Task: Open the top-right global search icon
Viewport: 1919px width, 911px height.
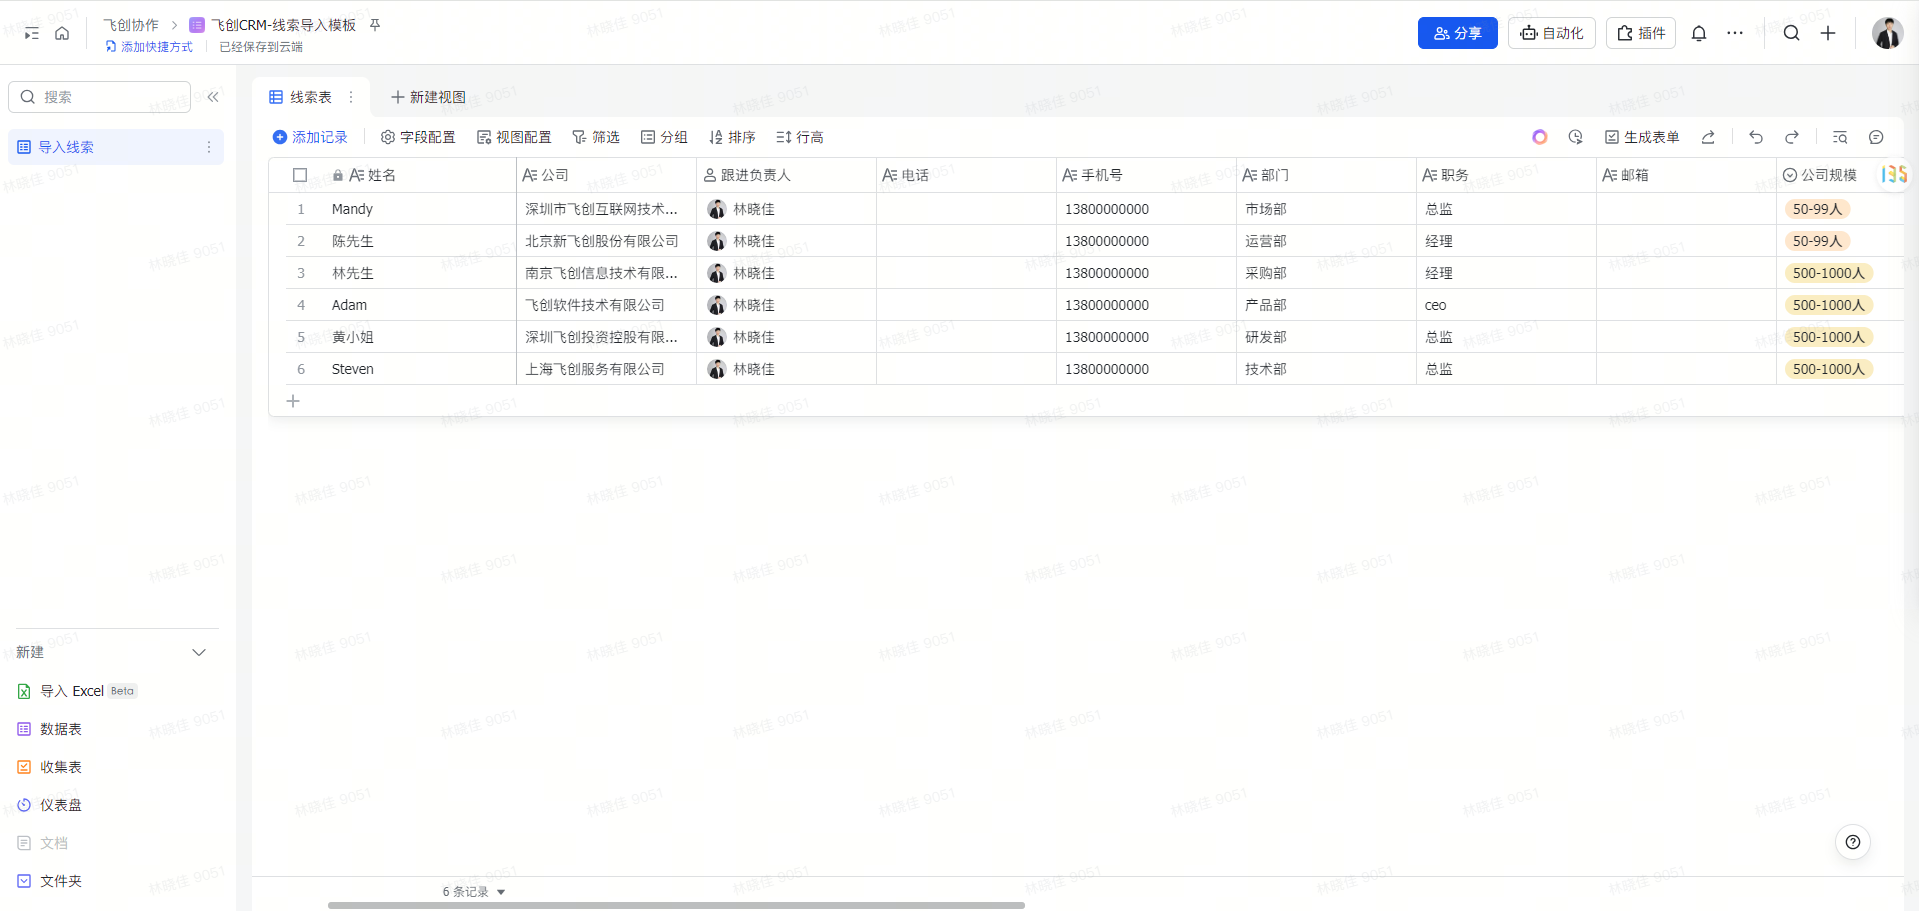Action: click(x=1791, y=33)
